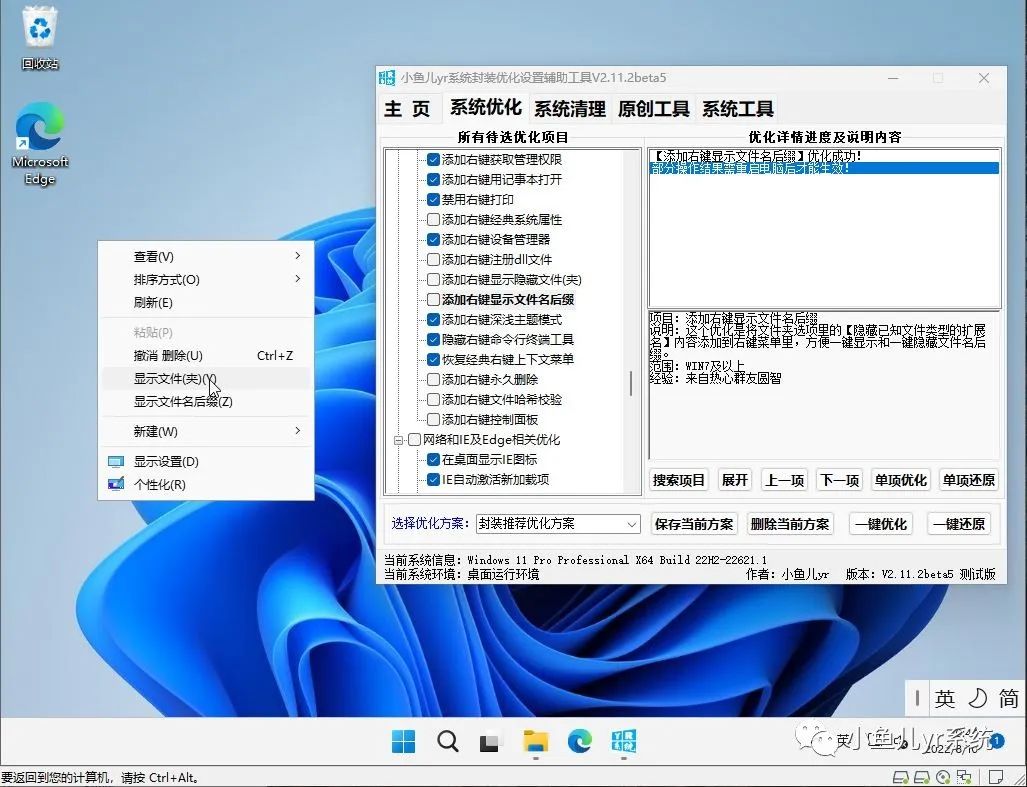Screen dimensions: 1027x787
Task: Select the YR系统 tool taskbar icon
Action: tap(624, 741)
